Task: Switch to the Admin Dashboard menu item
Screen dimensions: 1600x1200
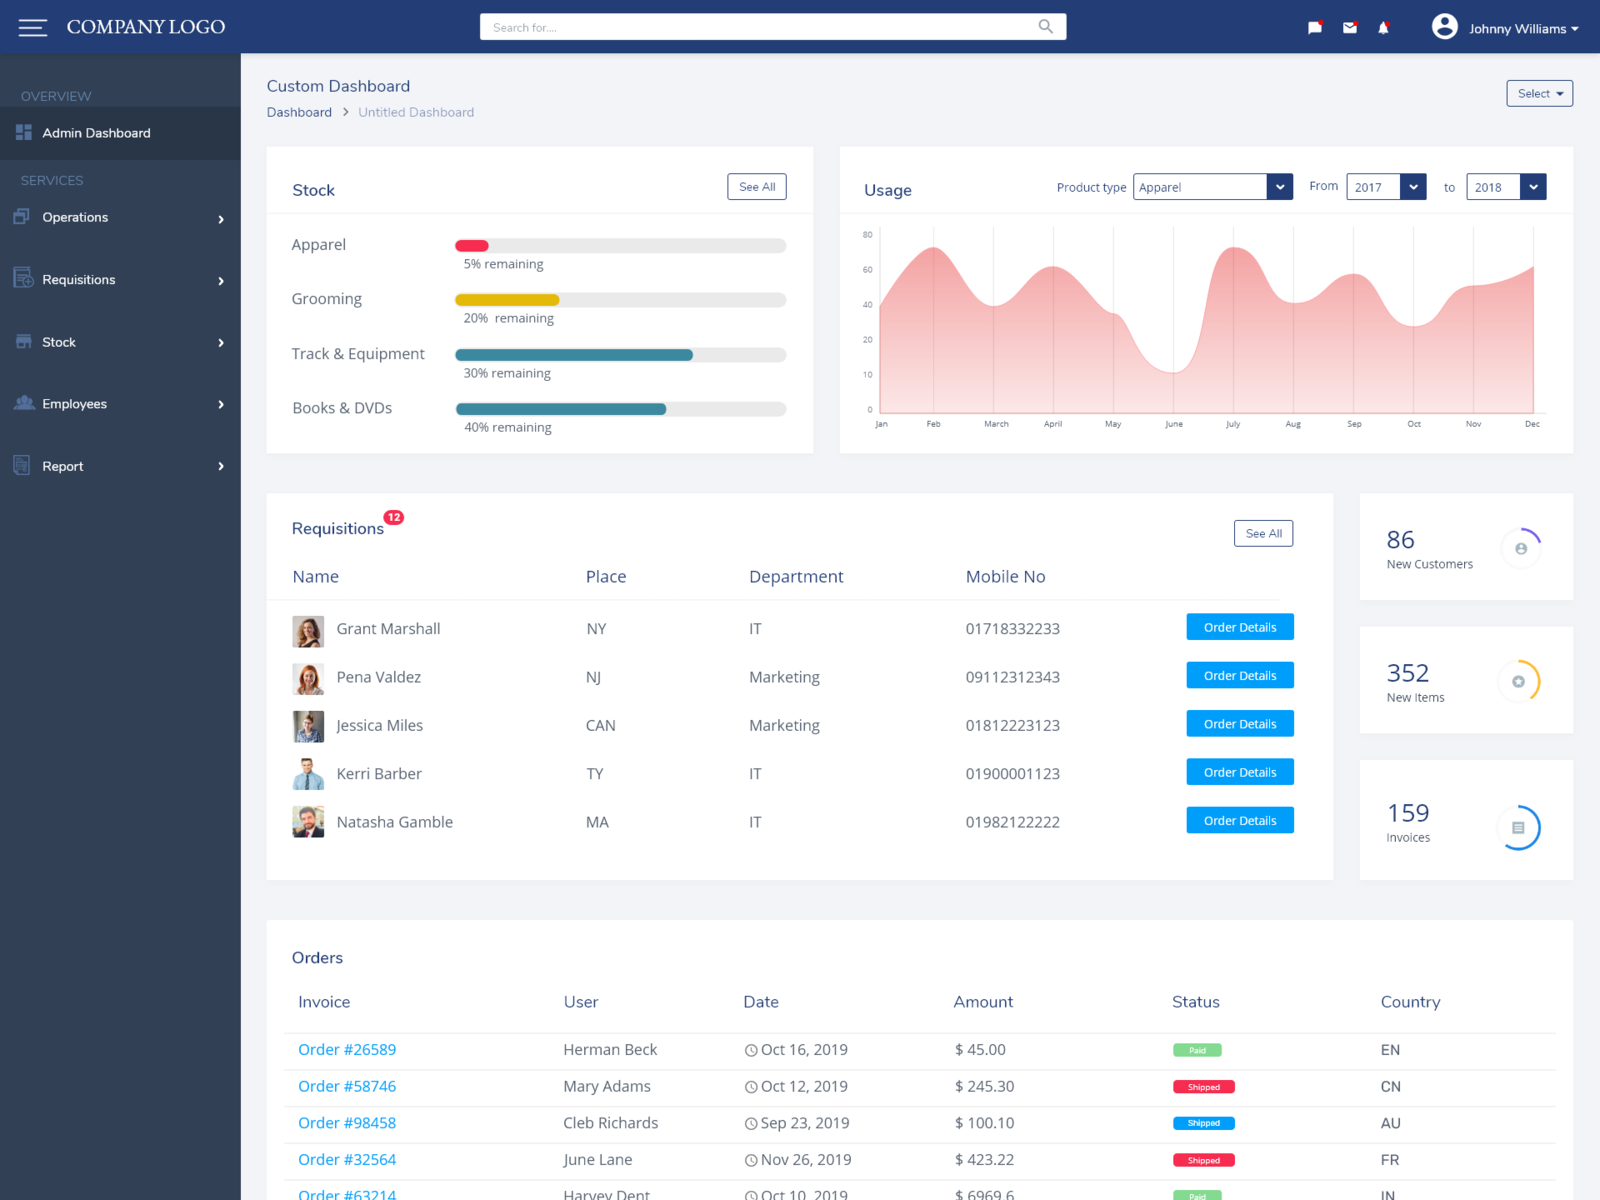Action: click(96, 133)
